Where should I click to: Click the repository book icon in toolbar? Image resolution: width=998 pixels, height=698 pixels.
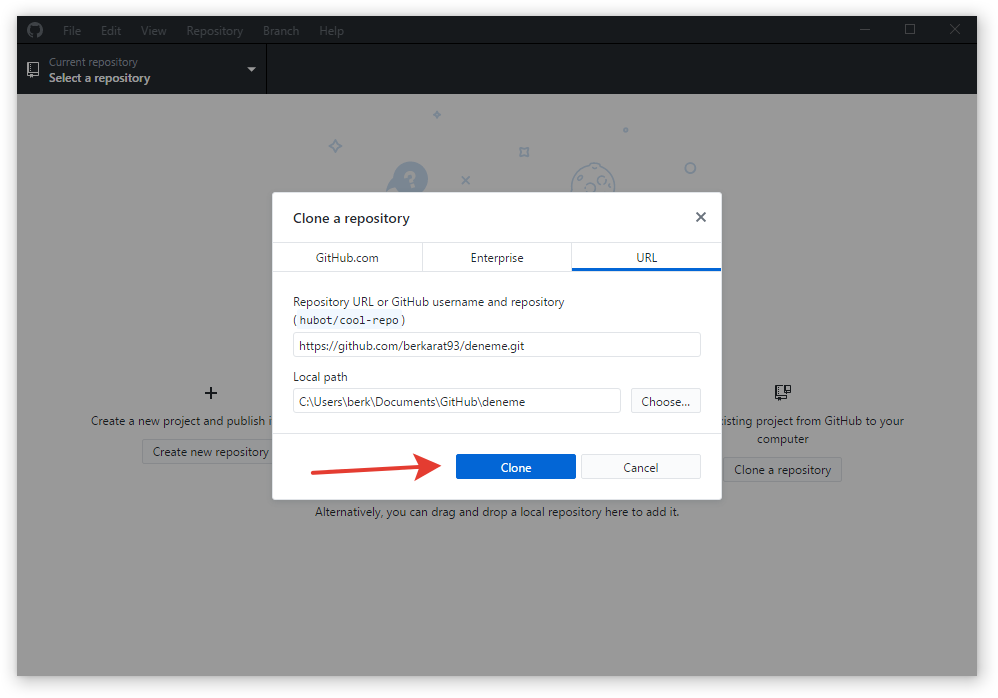pos(33,69)
